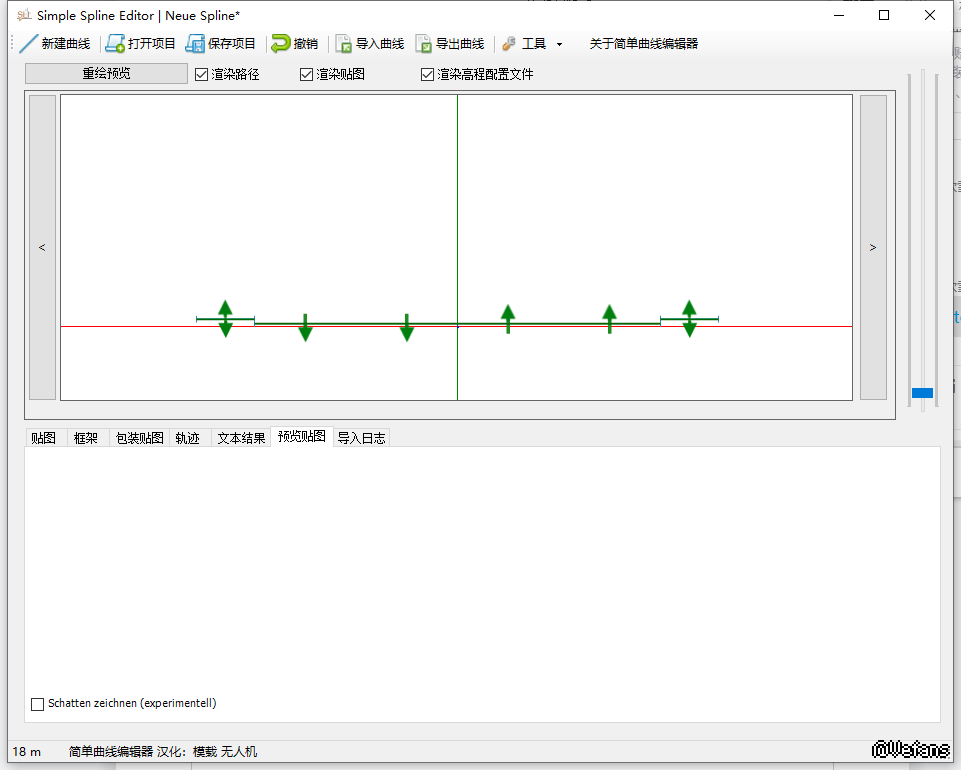Toggle the 渲染路径 checkbox
This screenshot has height=770, width=961.
[x=201, y=74]
